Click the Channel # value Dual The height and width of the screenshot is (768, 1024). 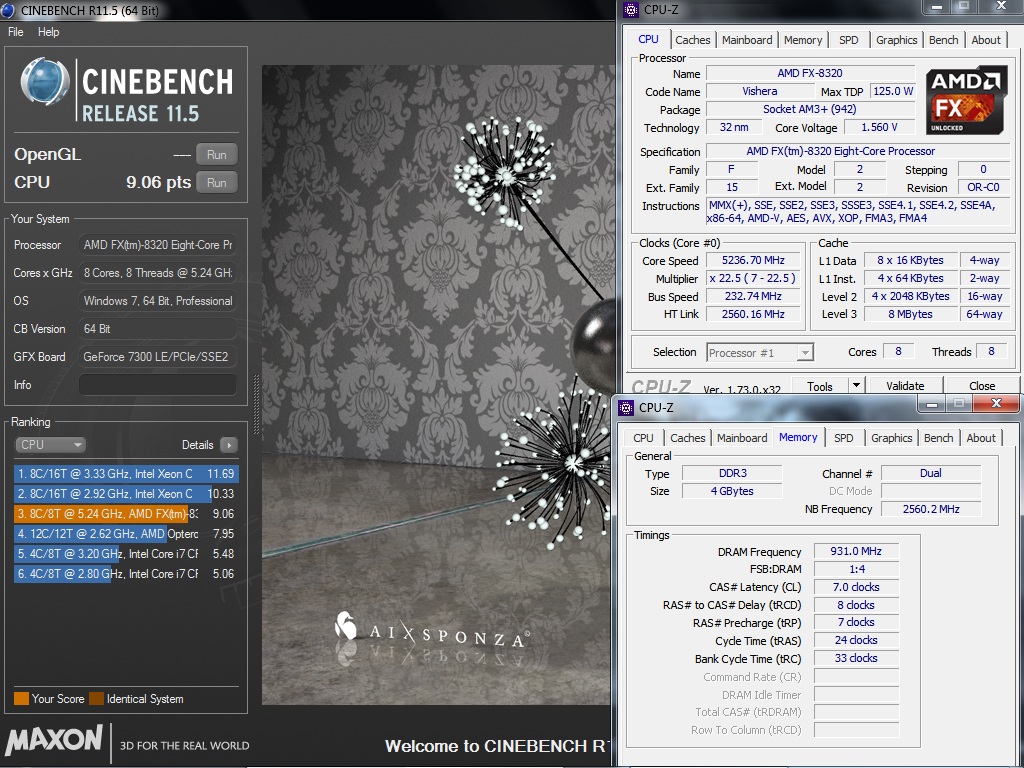pos(931,473)
